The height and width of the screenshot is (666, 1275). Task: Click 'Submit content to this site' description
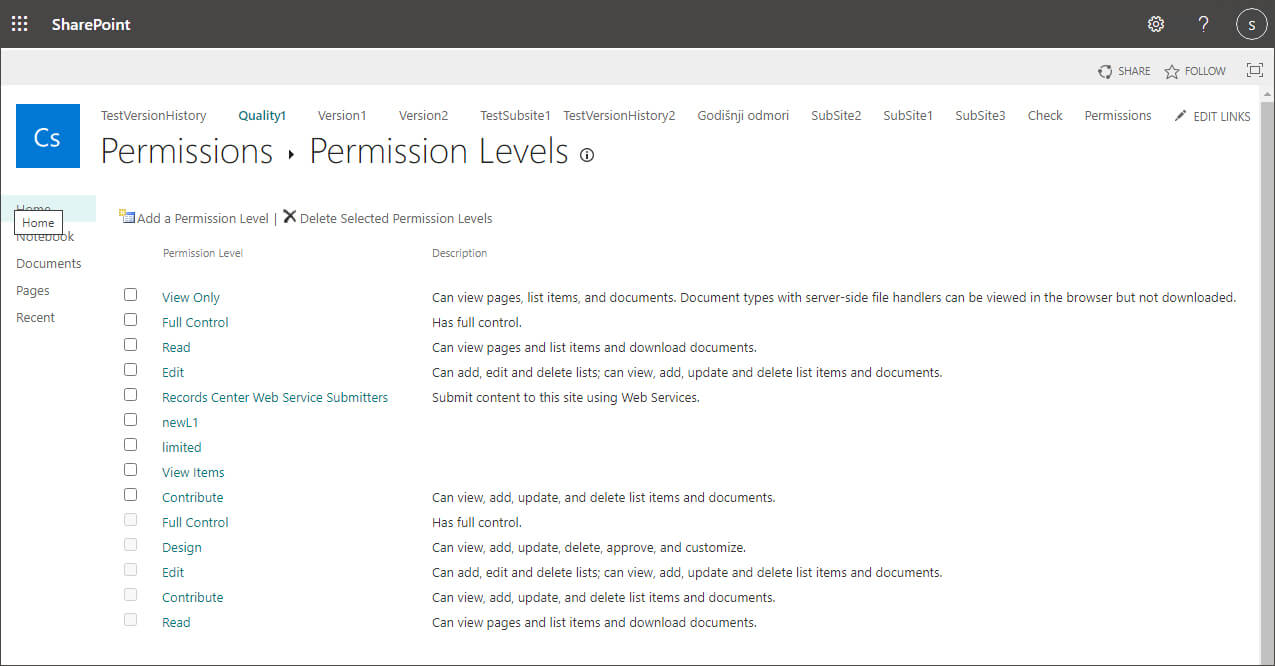coord(566,397)
